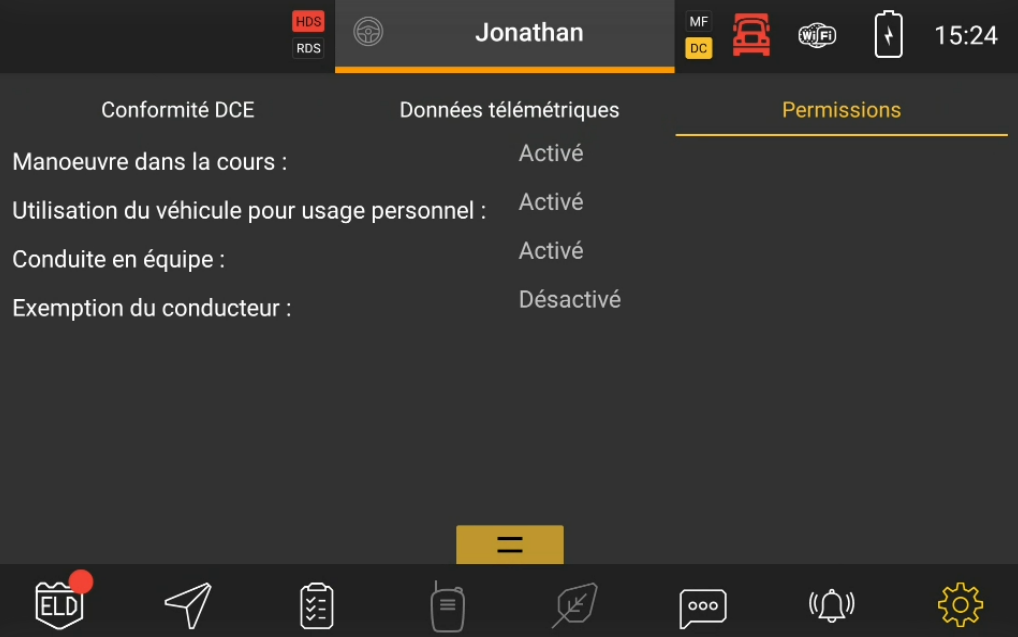Open the navigation arrow icon
This screenshot has width=1018, height=637.
(188, 605)
